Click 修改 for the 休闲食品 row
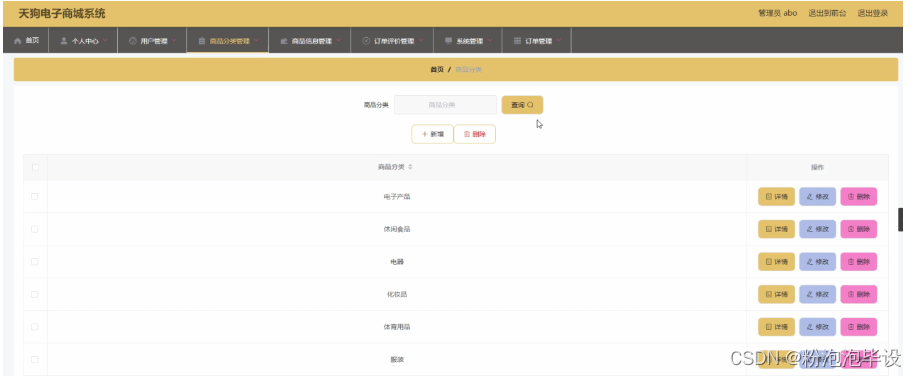The width and height of the screenshot is (917, 377). click(818, 229)
